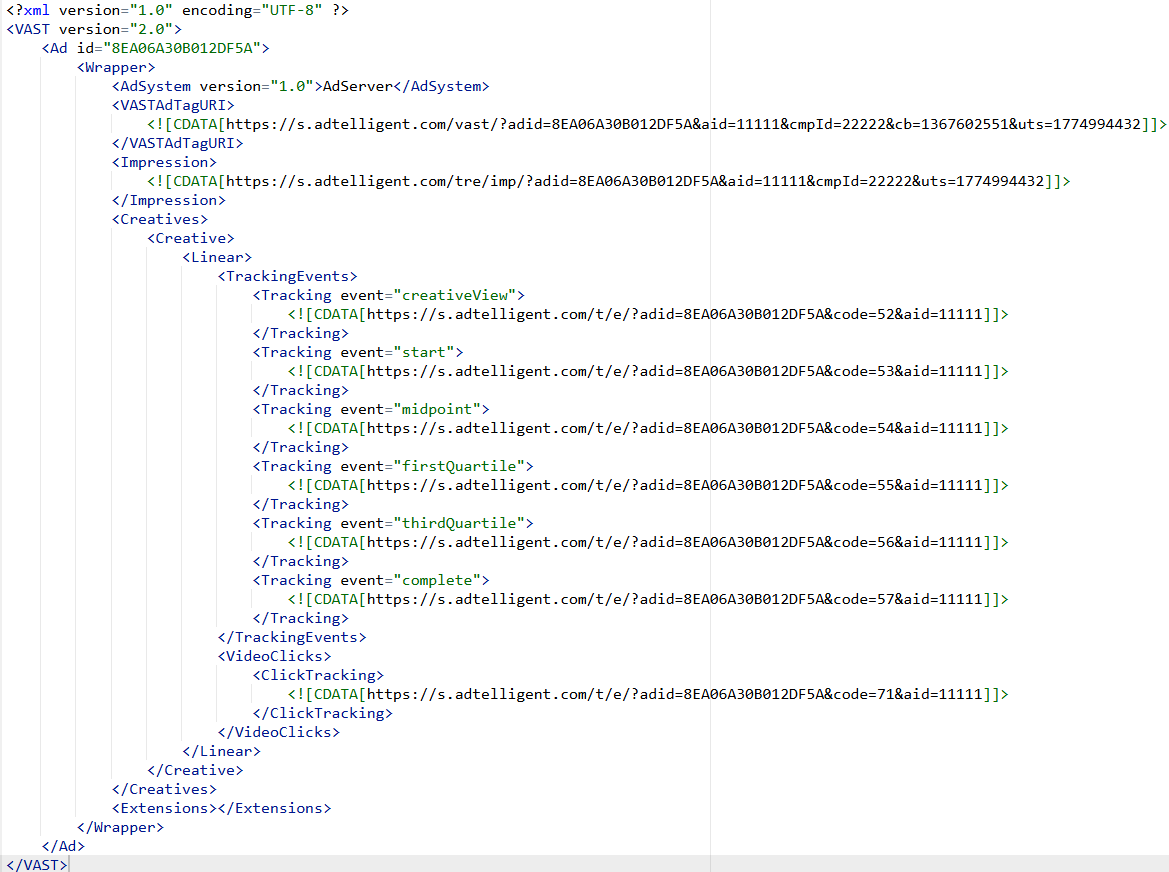This screenshot has height=872, width=1169.
Task: Click the closing VAST tag on last line
Action: tap(37, 864)
